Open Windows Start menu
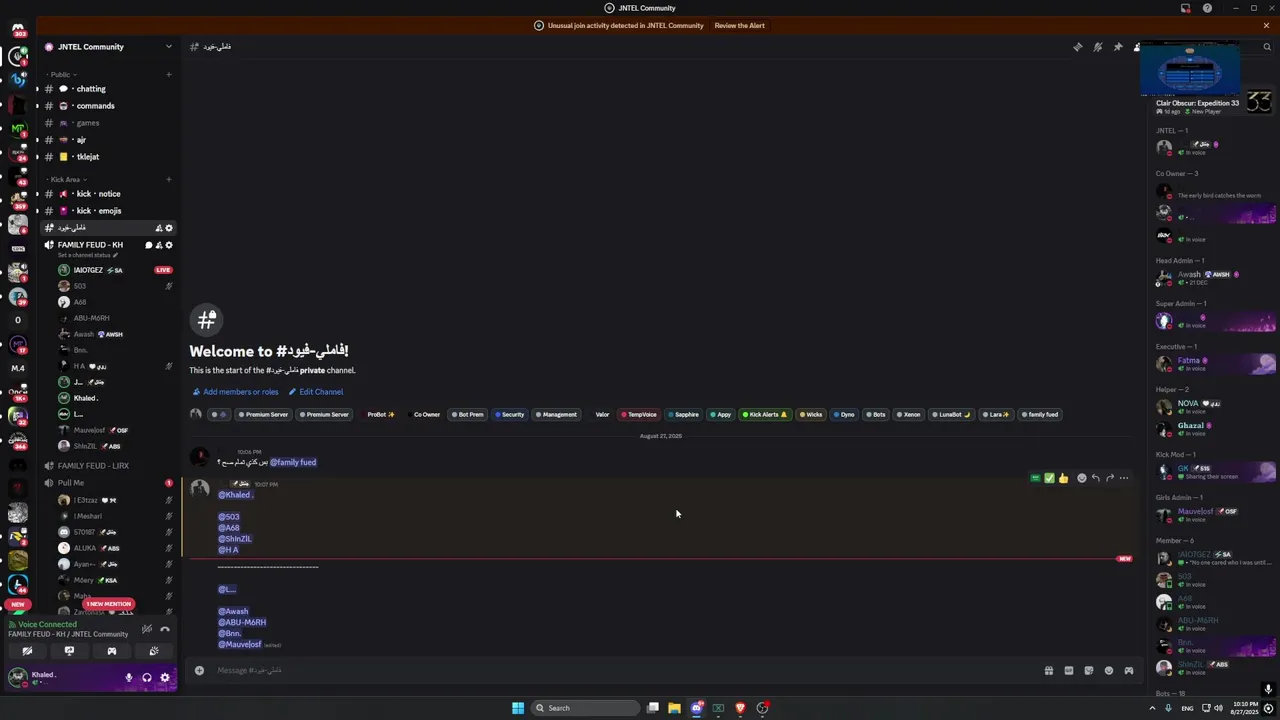 click(518, 708)
